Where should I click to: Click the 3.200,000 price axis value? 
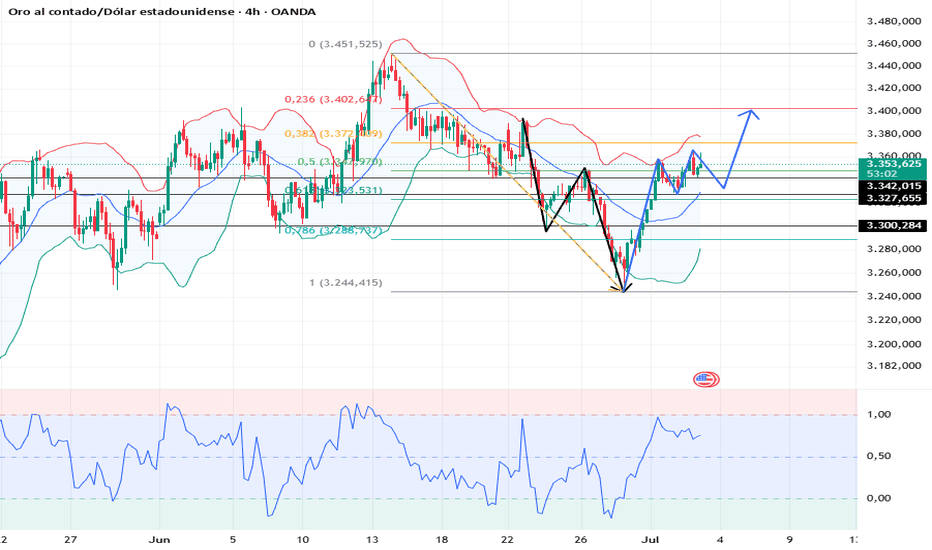pyautogui.click(x=894, y=344)
